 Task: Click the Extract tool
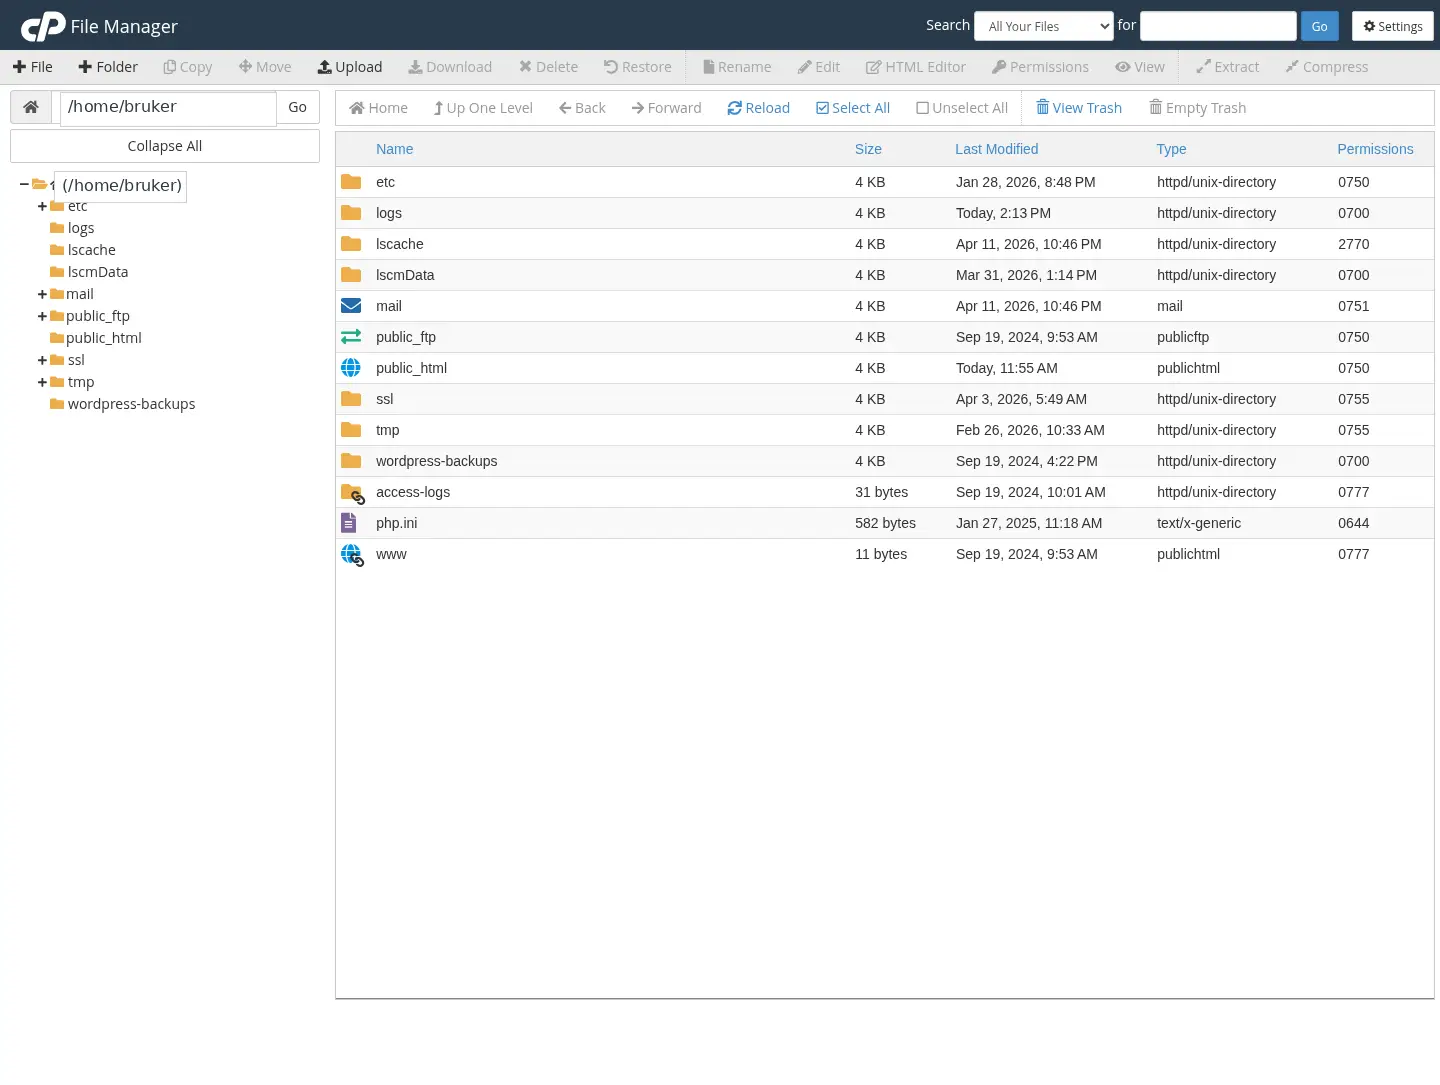click(x=1227, y=66)
